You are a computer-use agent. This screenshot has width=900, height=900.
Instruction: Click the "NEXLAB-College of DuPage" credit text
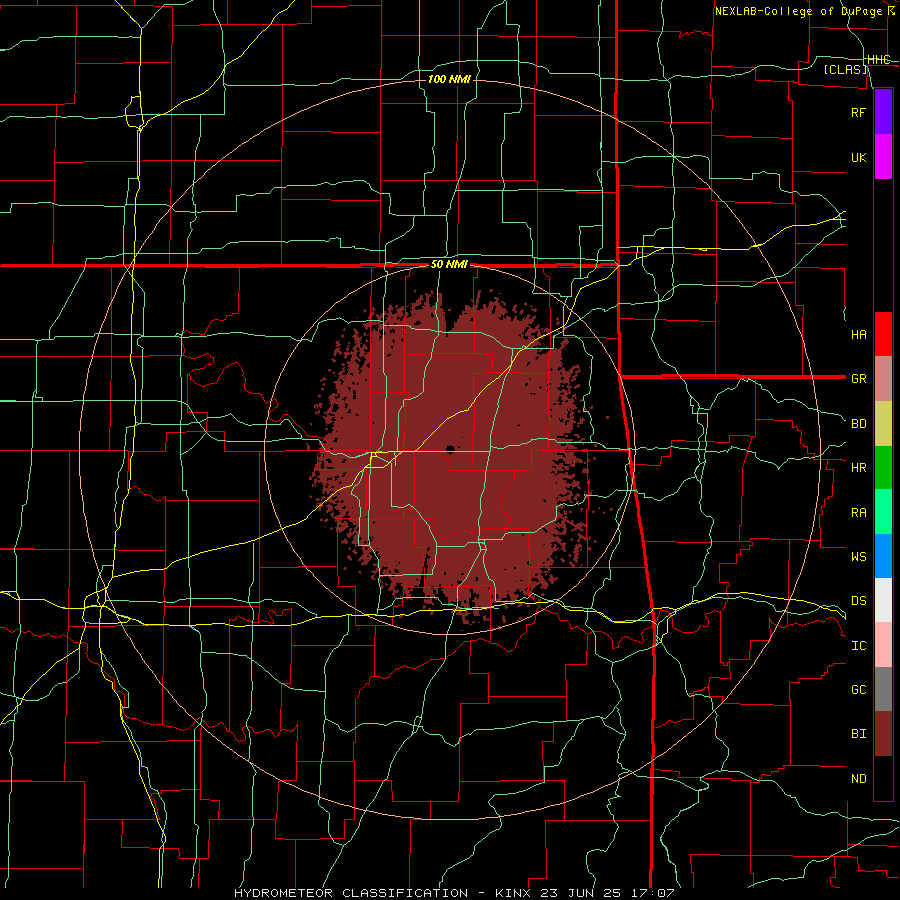click(800, 11)
